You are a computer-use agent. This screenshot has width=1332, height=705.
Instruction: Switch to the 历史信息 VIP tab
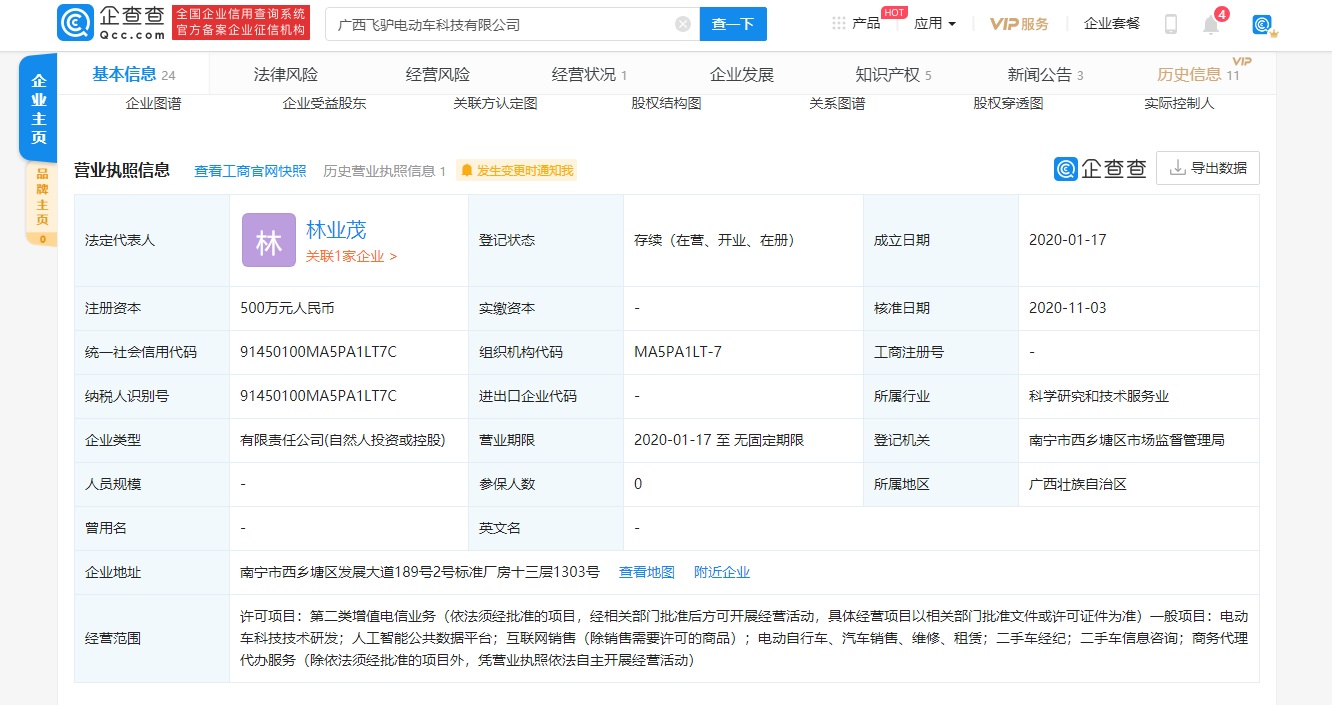click(1198, 74)
